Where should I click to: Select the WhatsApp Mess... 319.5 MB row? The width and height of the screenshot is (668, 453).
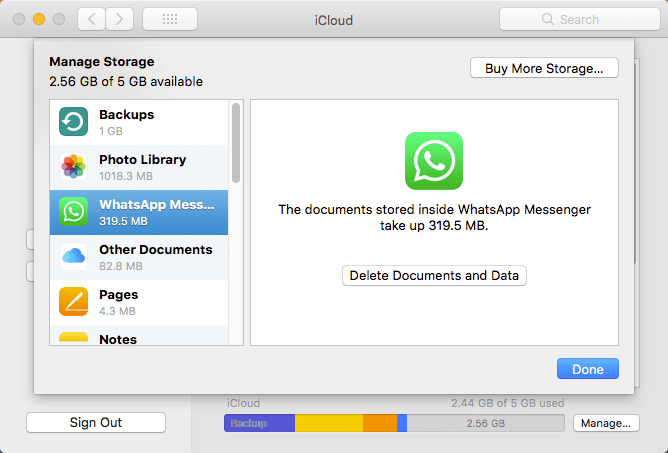coord(139,212)
